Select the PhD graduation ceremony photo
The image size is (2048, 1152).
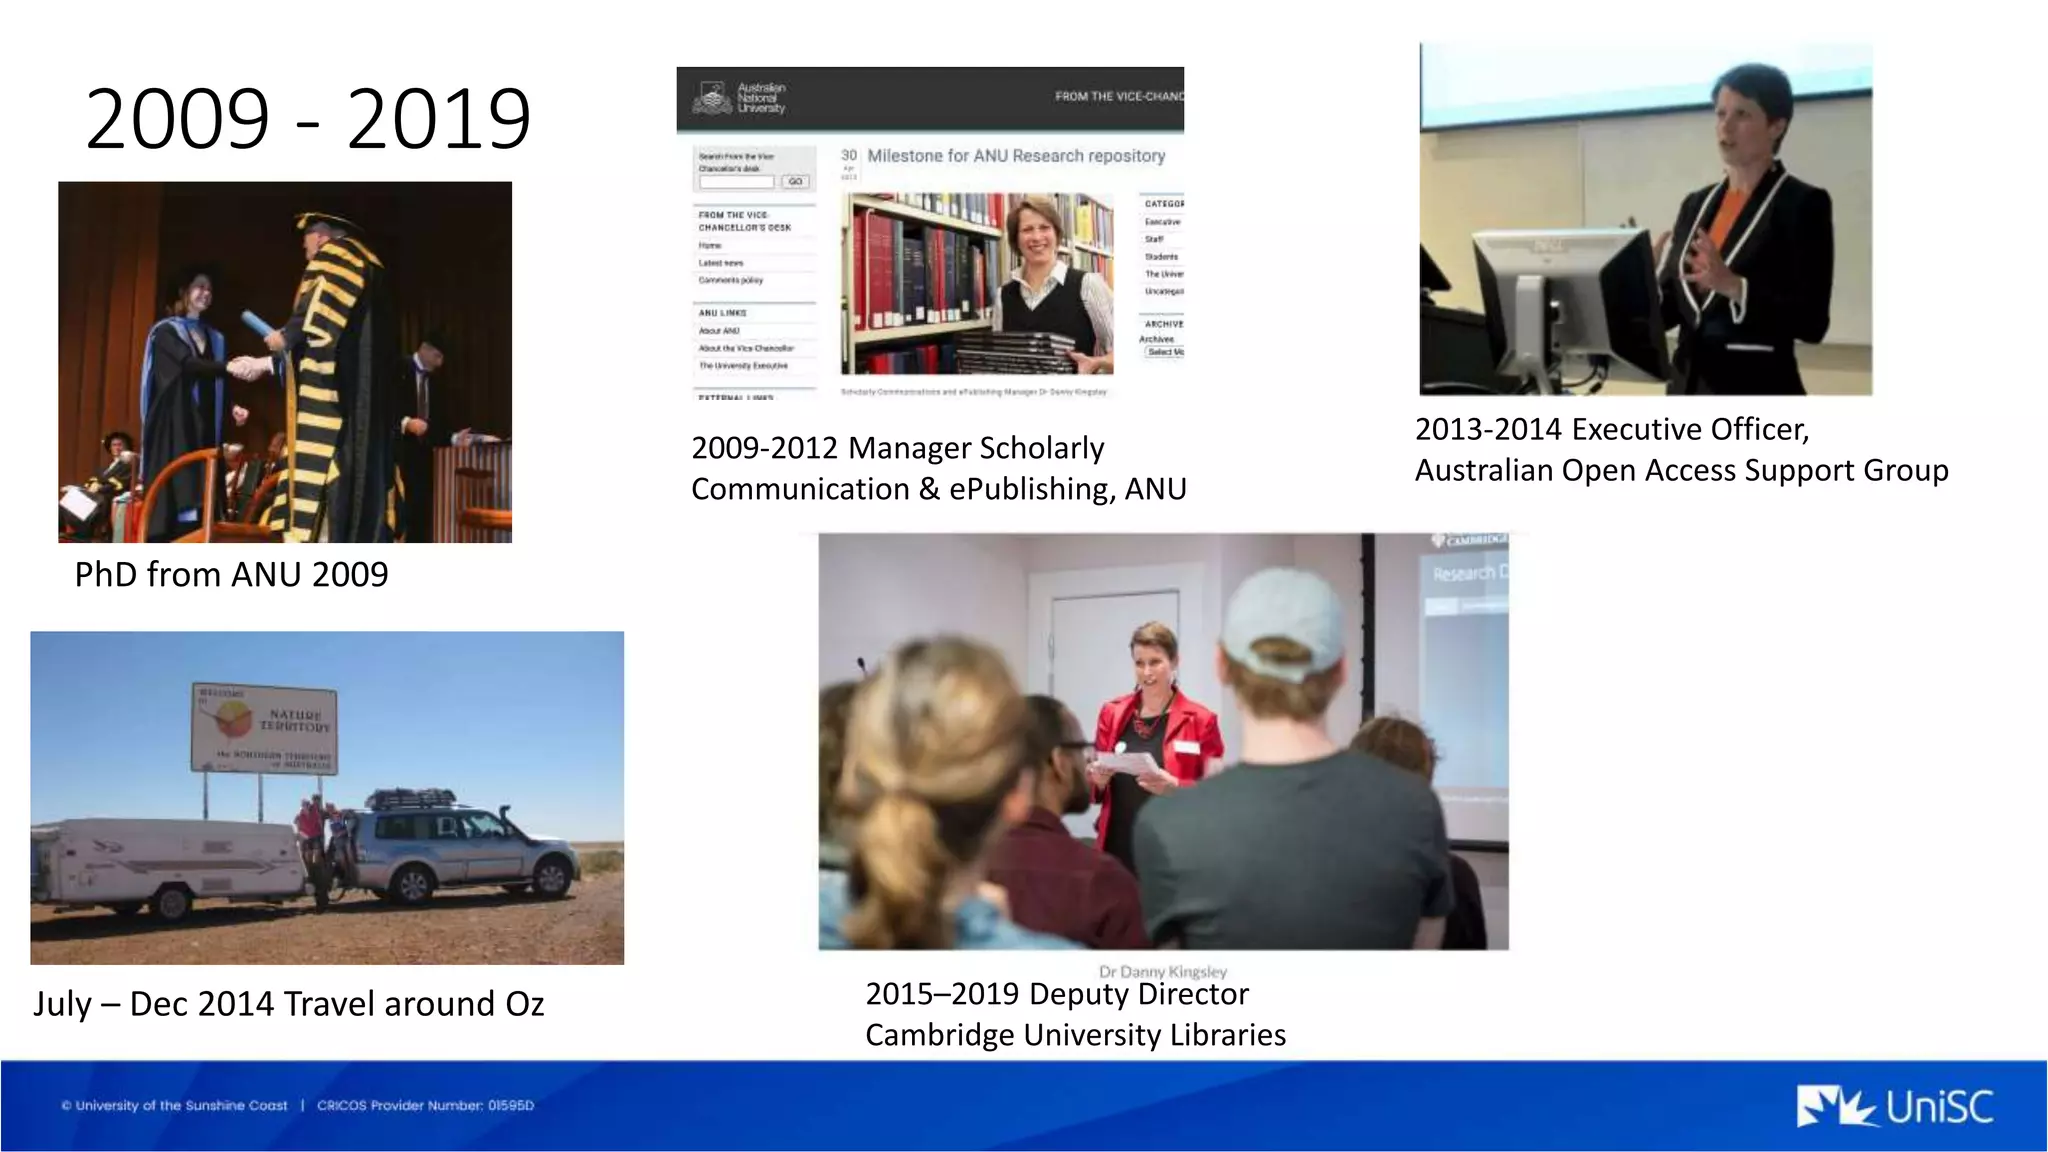(x=285, y=362)
